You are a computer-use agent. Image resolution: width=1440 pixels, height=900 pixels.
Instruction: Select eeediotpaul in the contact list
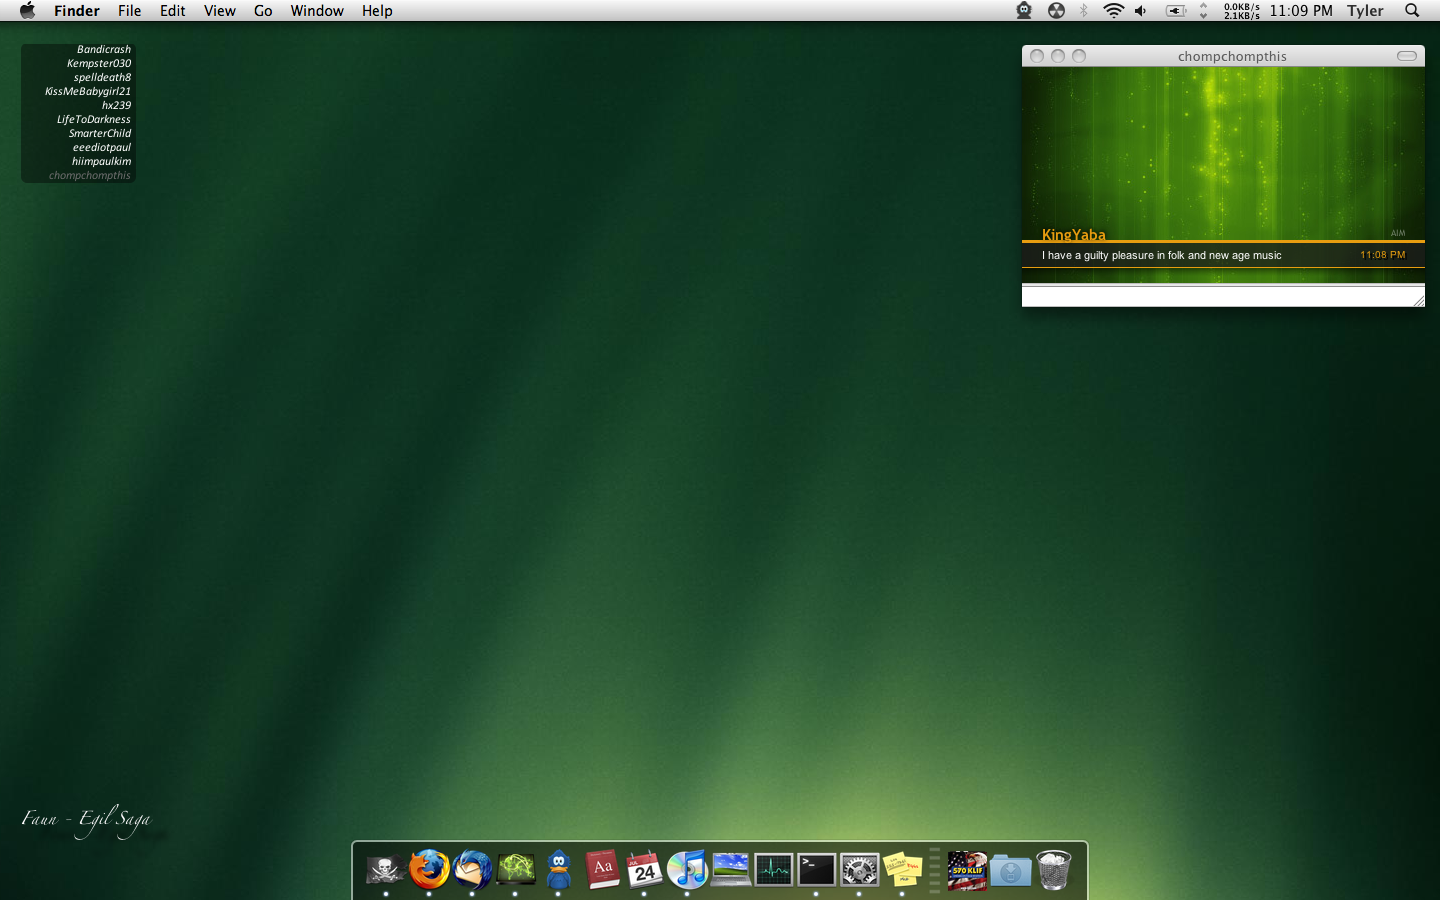pyautogui.click(x=102, y=147)
